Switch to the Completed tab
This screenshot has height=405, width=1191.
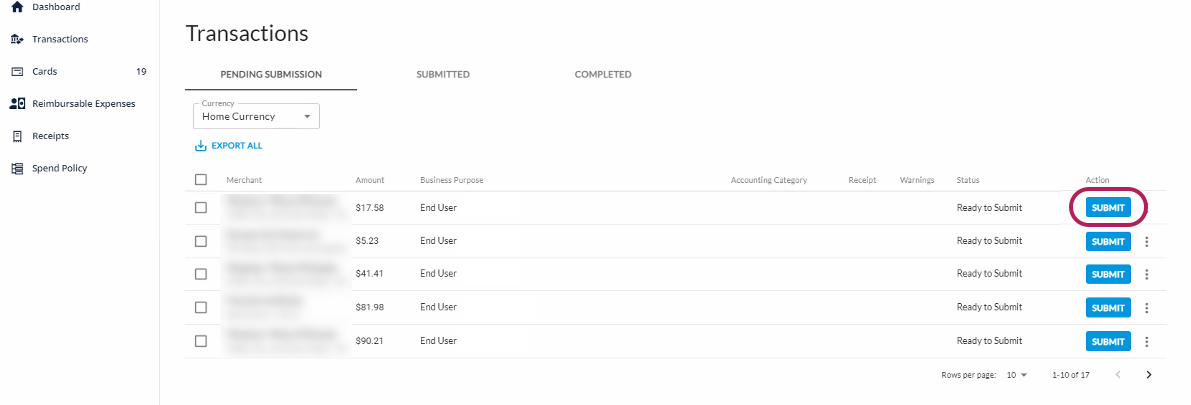coord(603,74)
